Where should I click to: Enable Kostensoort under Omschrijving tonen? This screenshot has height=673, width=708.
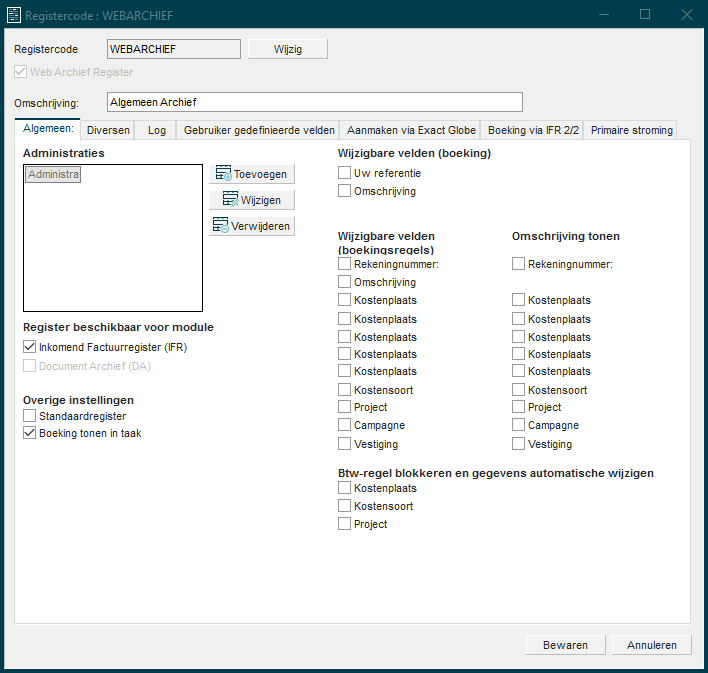[518, 389]
